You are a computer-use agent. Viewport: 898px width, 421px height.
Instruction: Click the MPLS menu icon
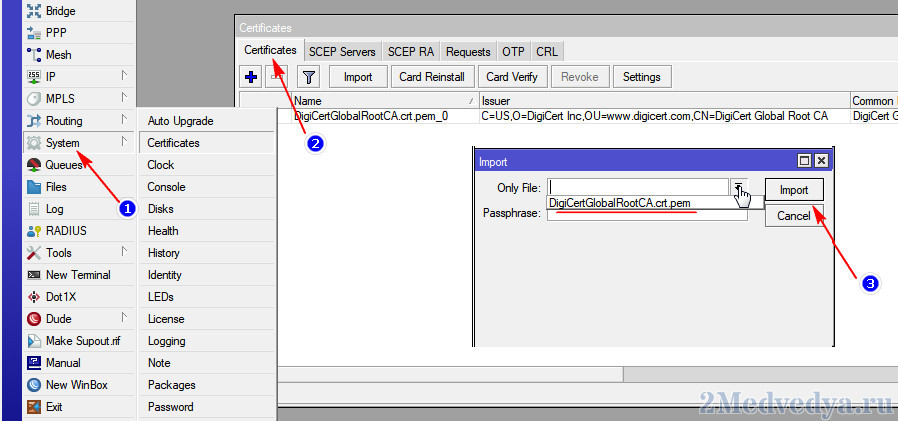pyautogui.click(x=34, y=99)
